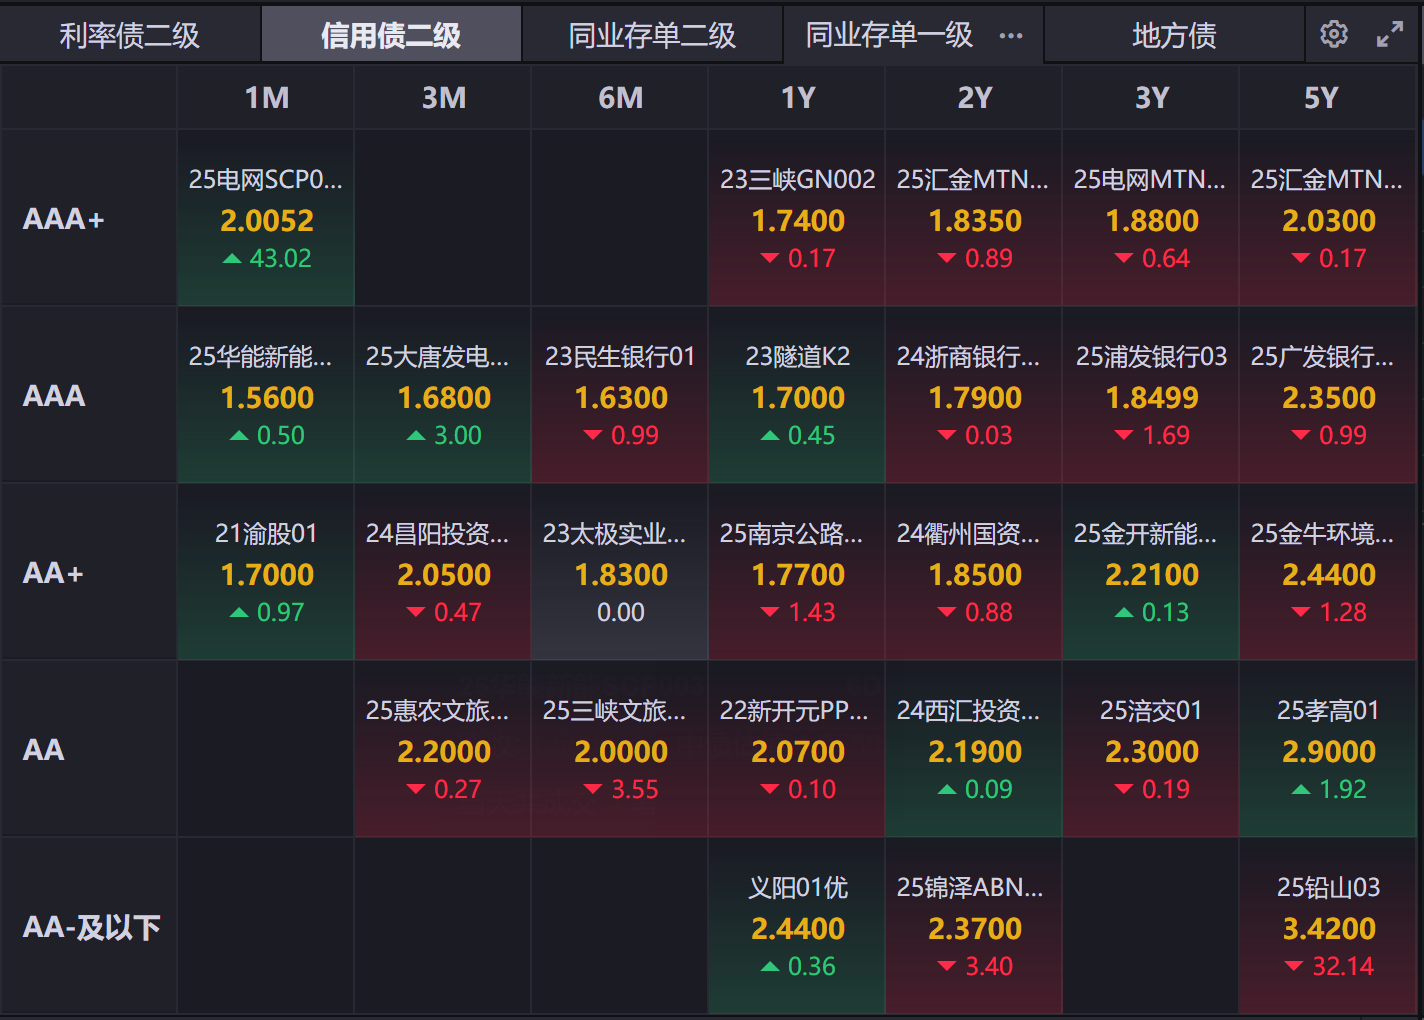1424x1020 pixels.
Task: Open the 地方债 tab
Action: click(1174, 36)
